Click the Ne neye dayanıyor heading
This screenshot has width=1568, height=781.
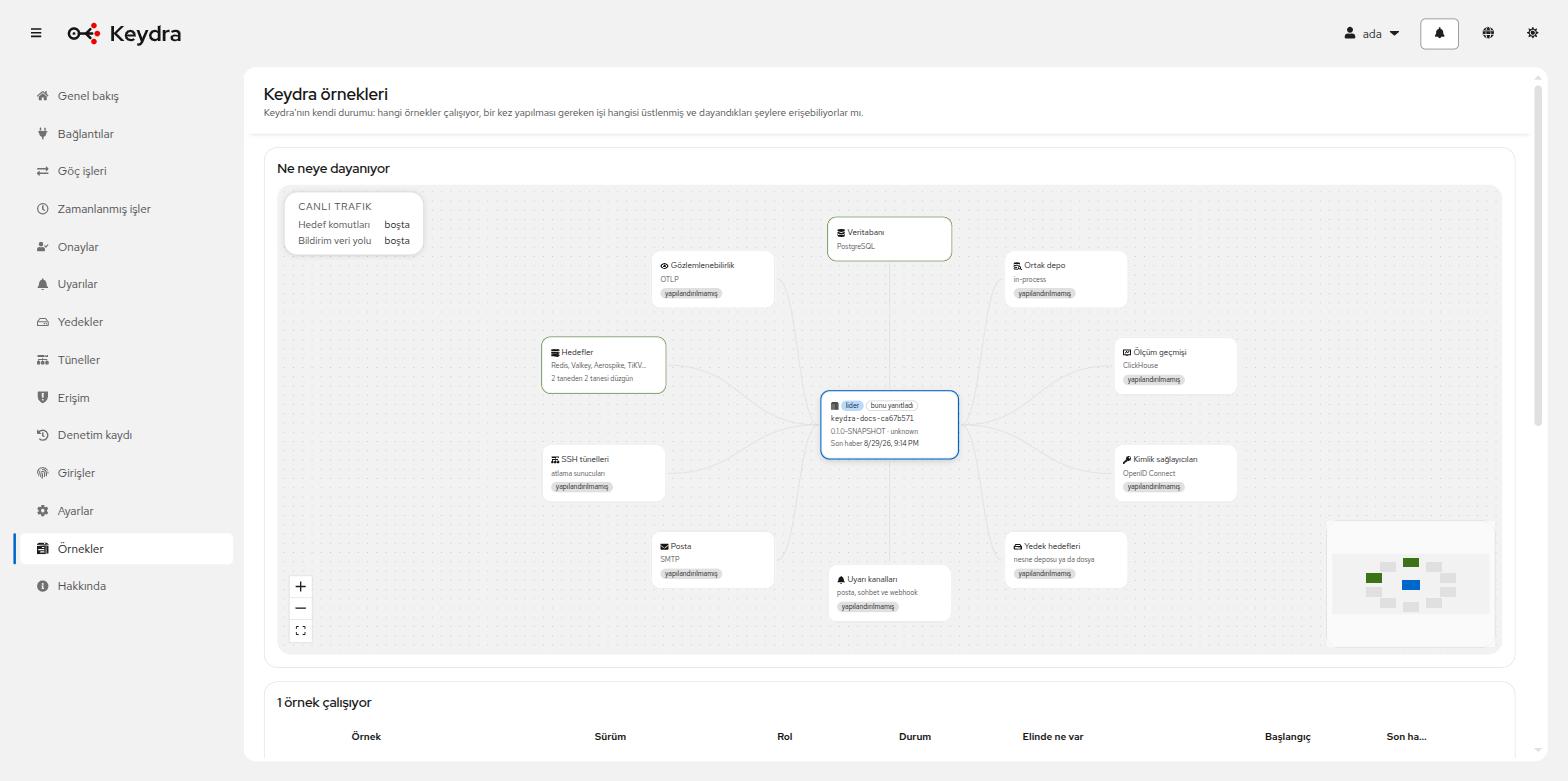[333, 169]
